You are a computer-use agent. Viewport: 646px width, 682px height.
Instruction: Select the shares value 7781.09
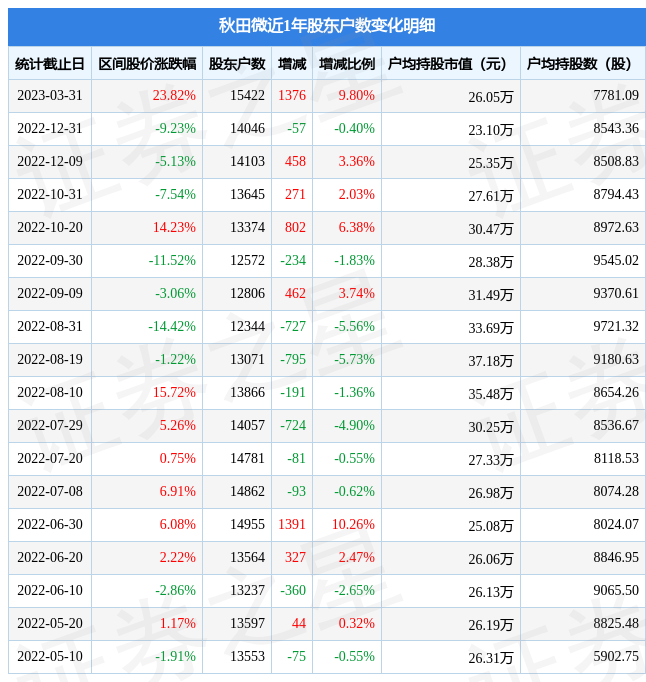click(616, 95)
